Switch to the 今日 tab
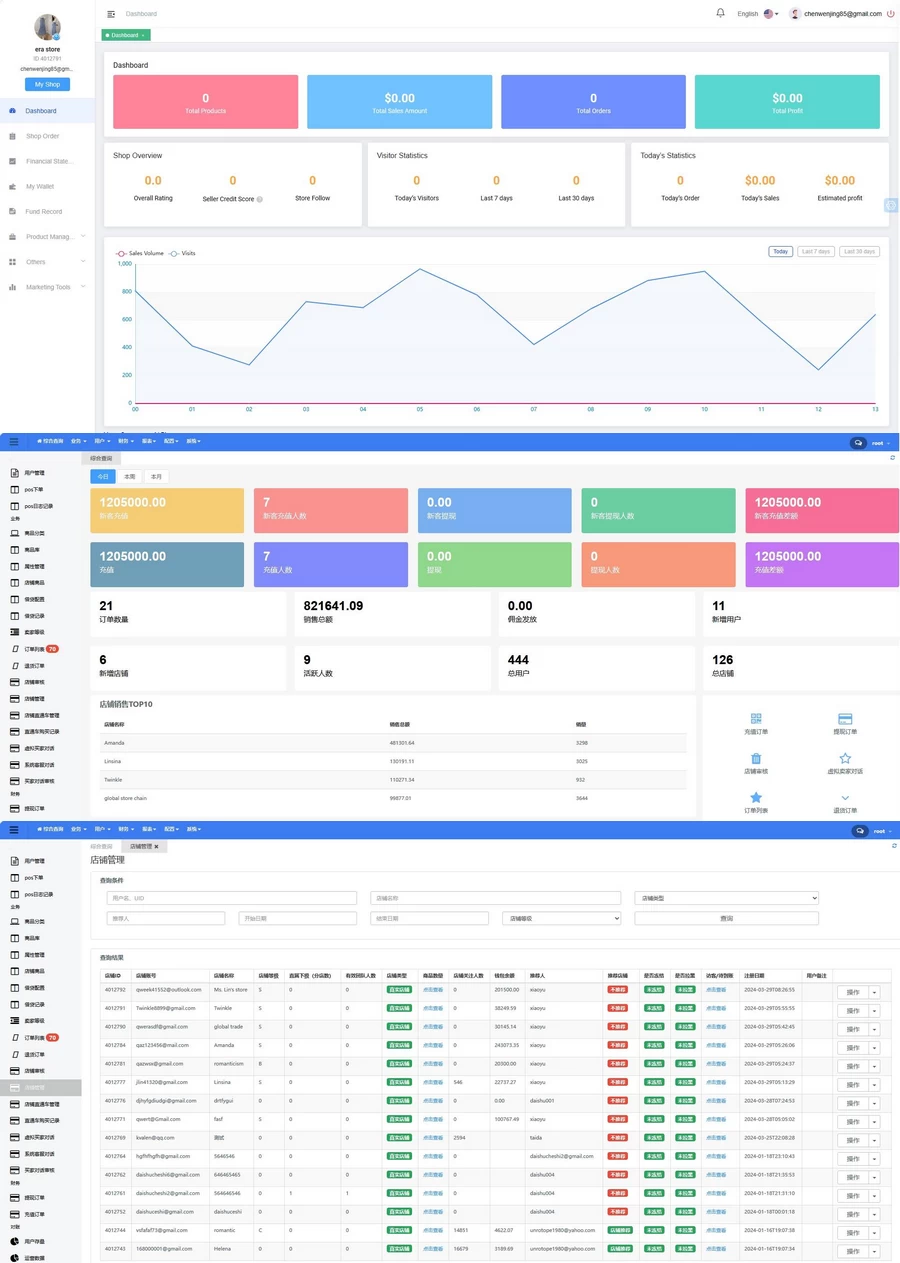 (x=103, y=477)
